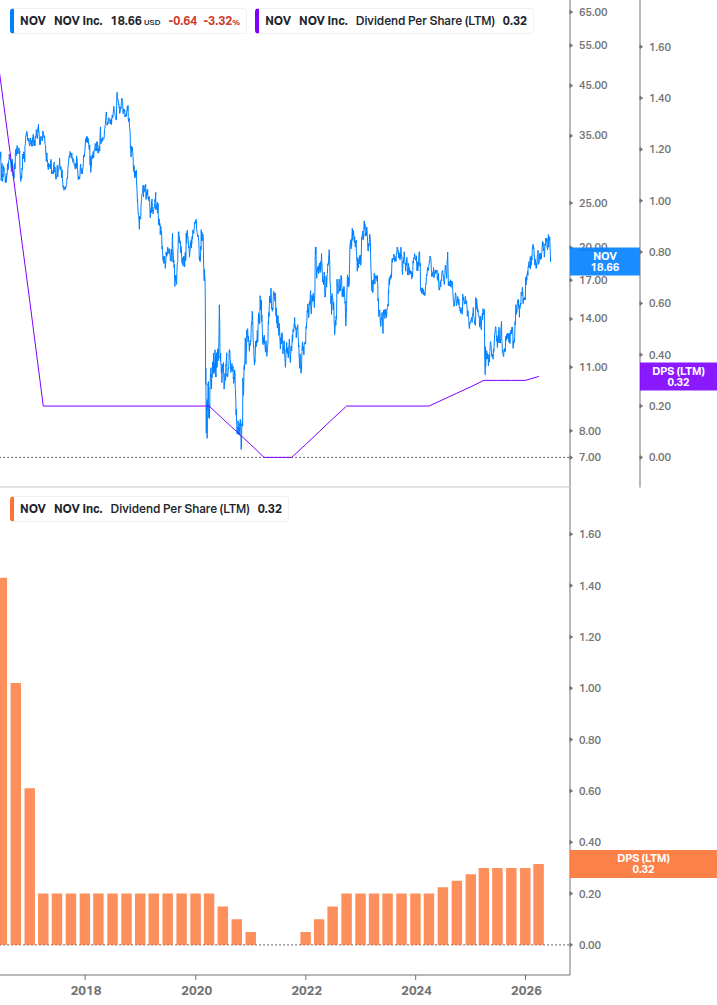Image resolution: width=717 pixels, height=1005 pixels.
Task: Click the 8.00 label on price axis
Action: pyautogui.click(x=590, y=431)
